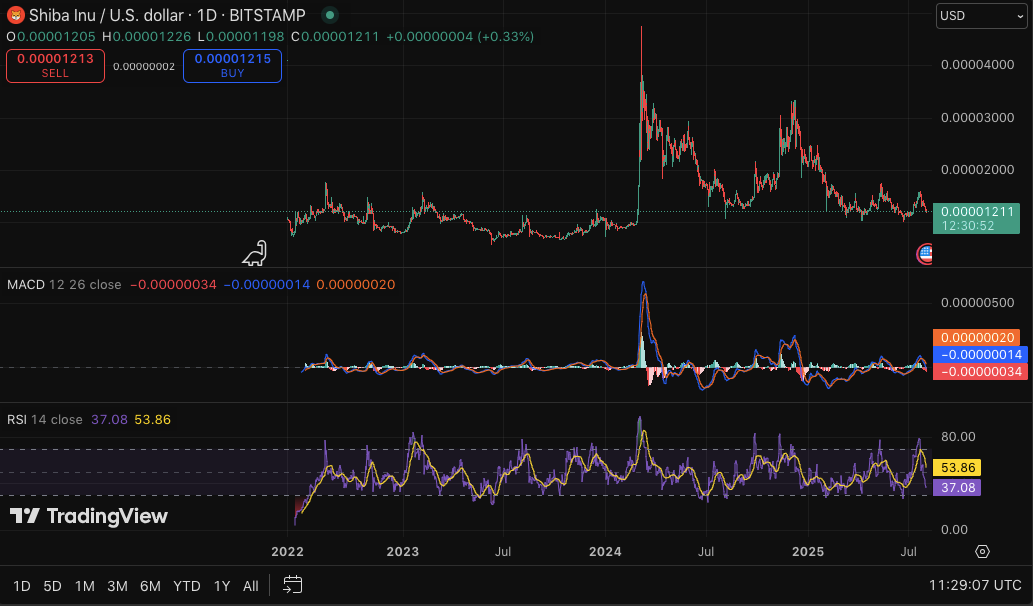Click the RSI 80.00 axis label

(x=959, y=437)
